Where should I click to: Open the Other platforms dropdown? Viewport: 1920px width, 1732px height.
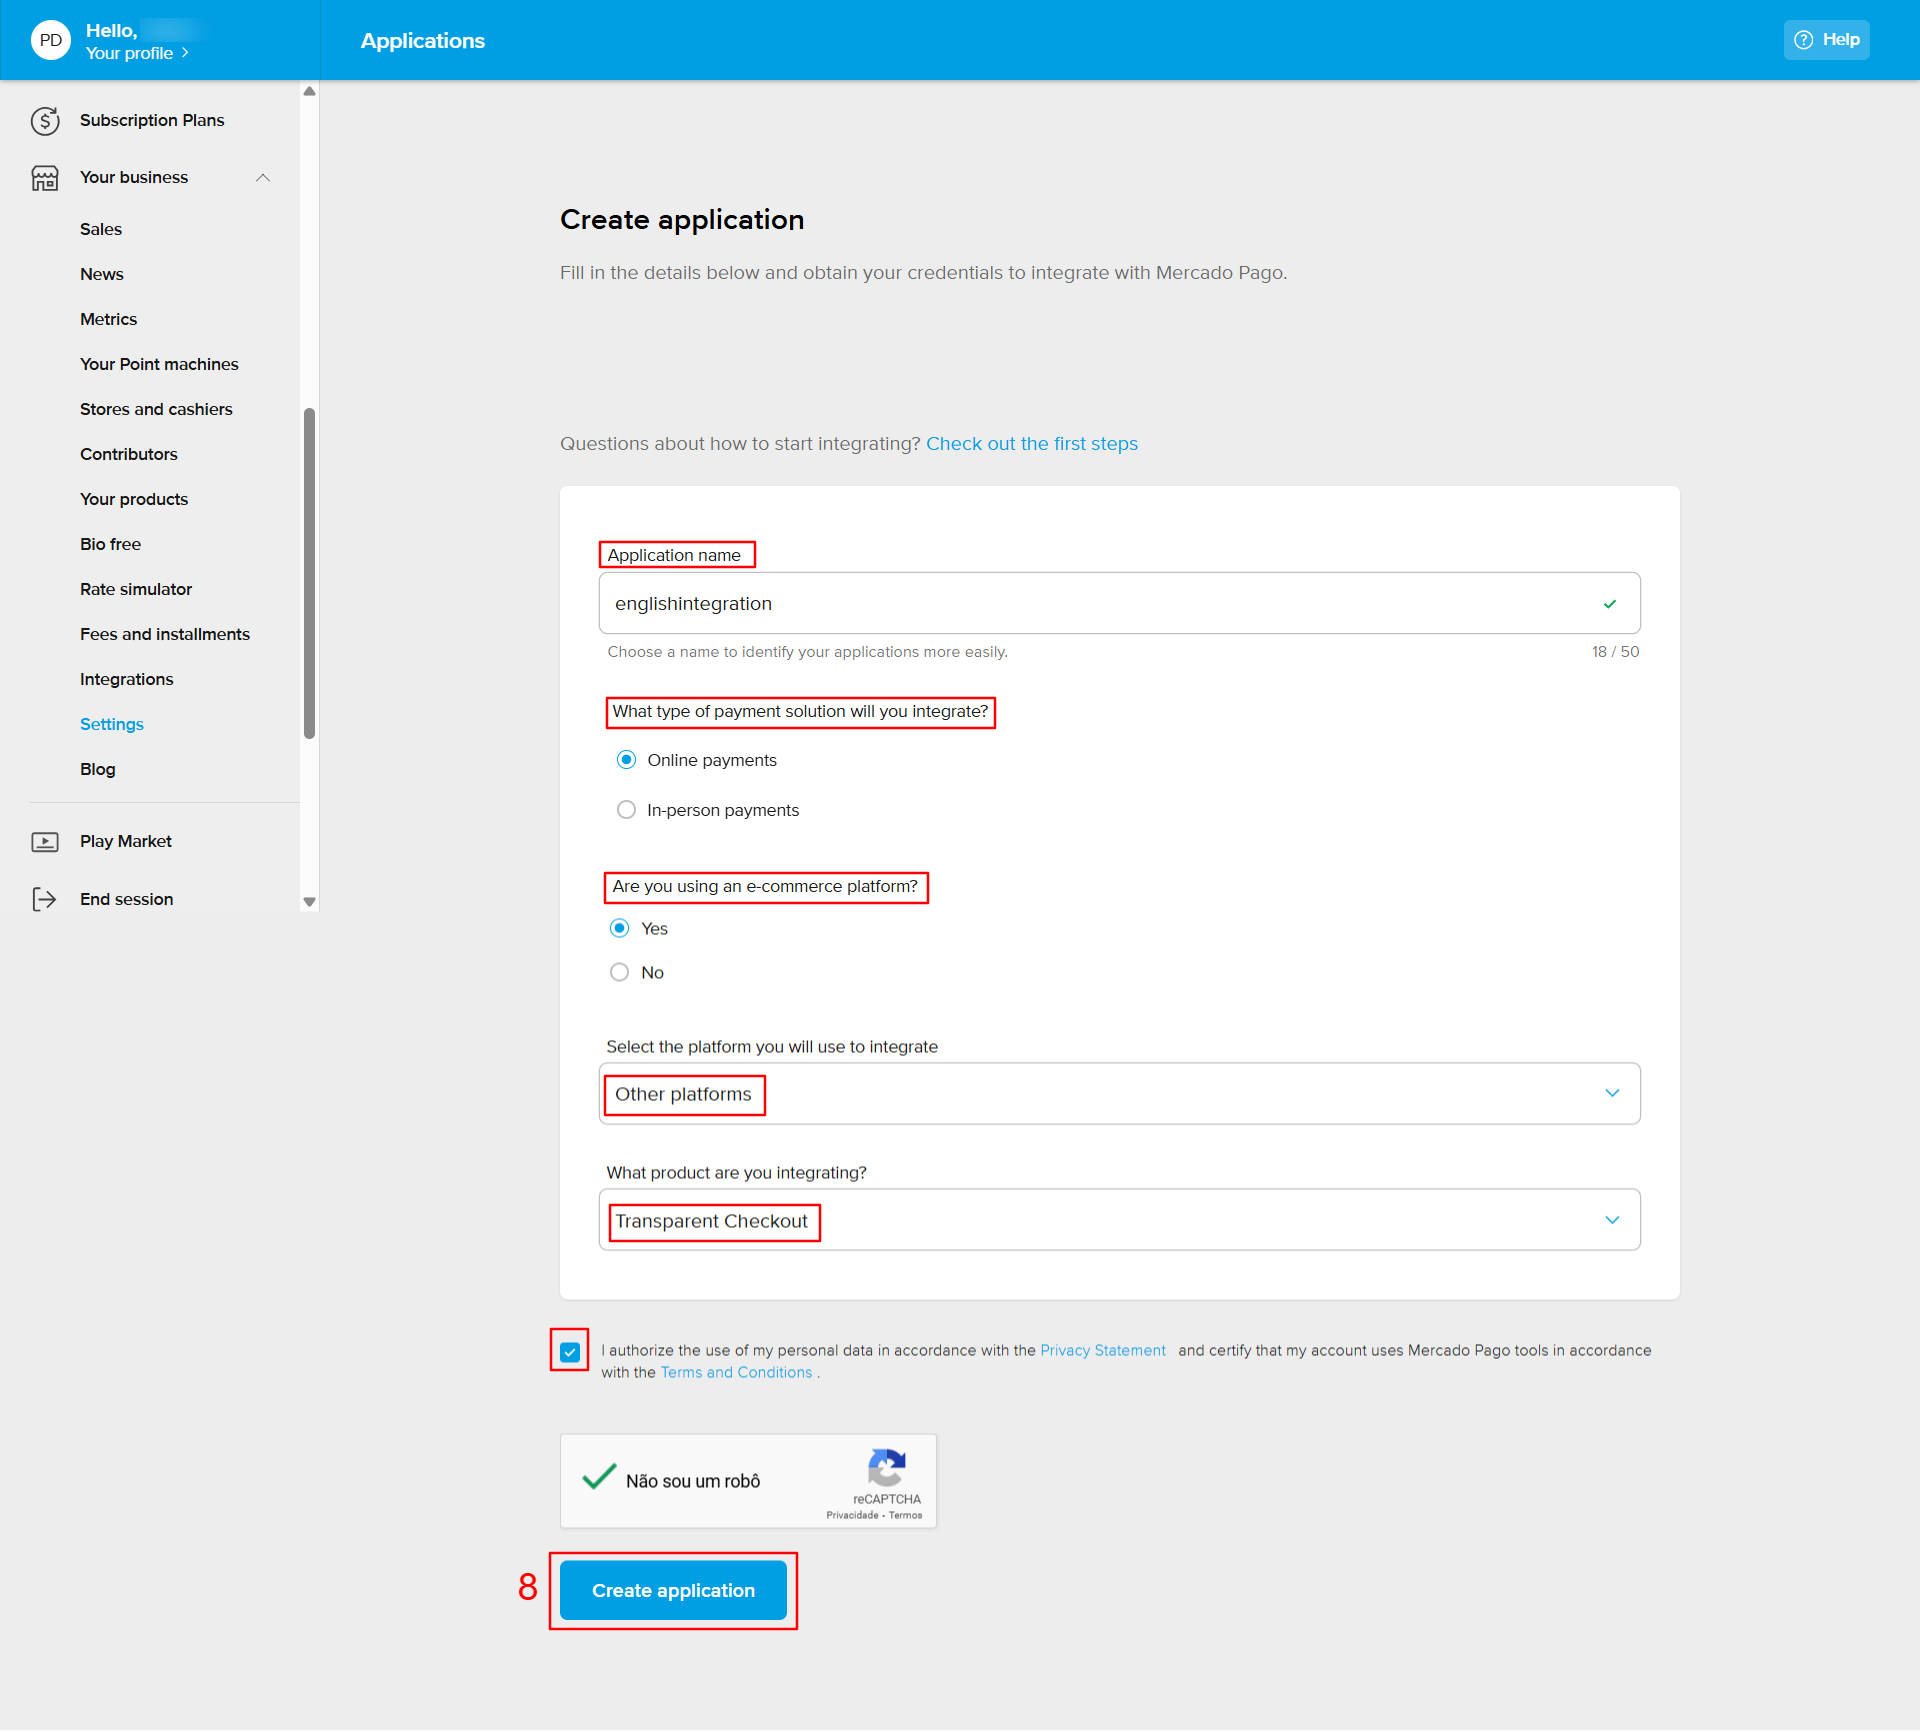click(x=1118, y=1094)
